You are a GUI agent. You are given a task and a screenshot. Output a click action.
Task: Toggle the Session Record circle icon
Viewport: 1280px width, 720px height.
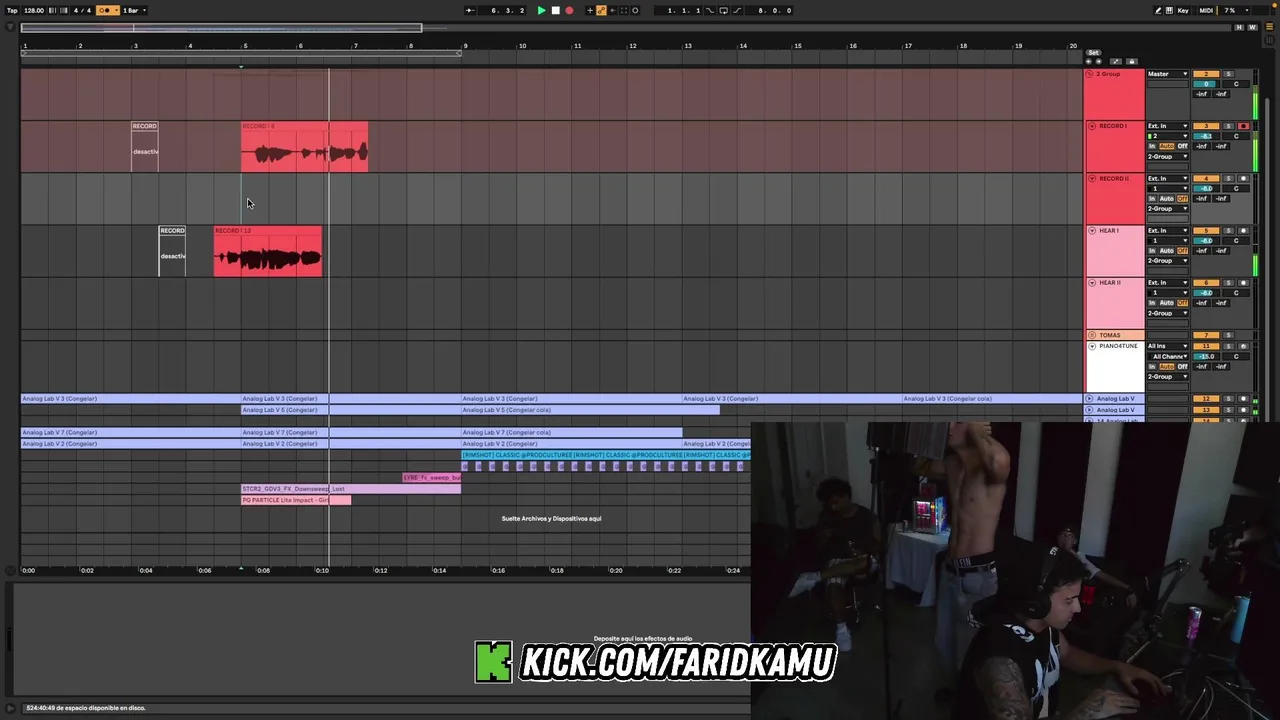[x=635, y=10]
